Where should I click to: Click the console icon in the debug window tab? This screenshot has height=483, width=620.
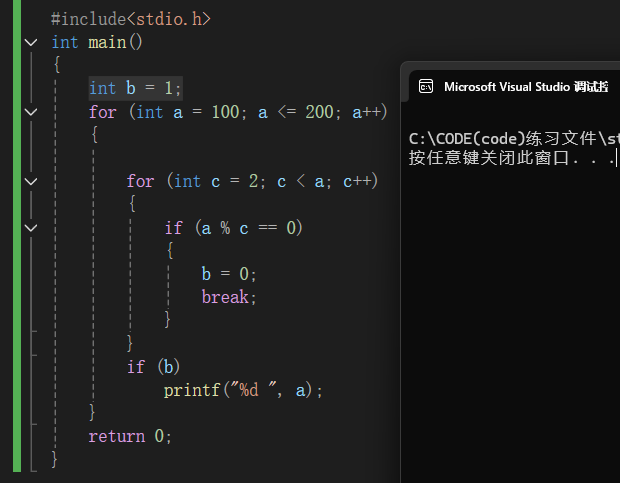tap(426, 87)
